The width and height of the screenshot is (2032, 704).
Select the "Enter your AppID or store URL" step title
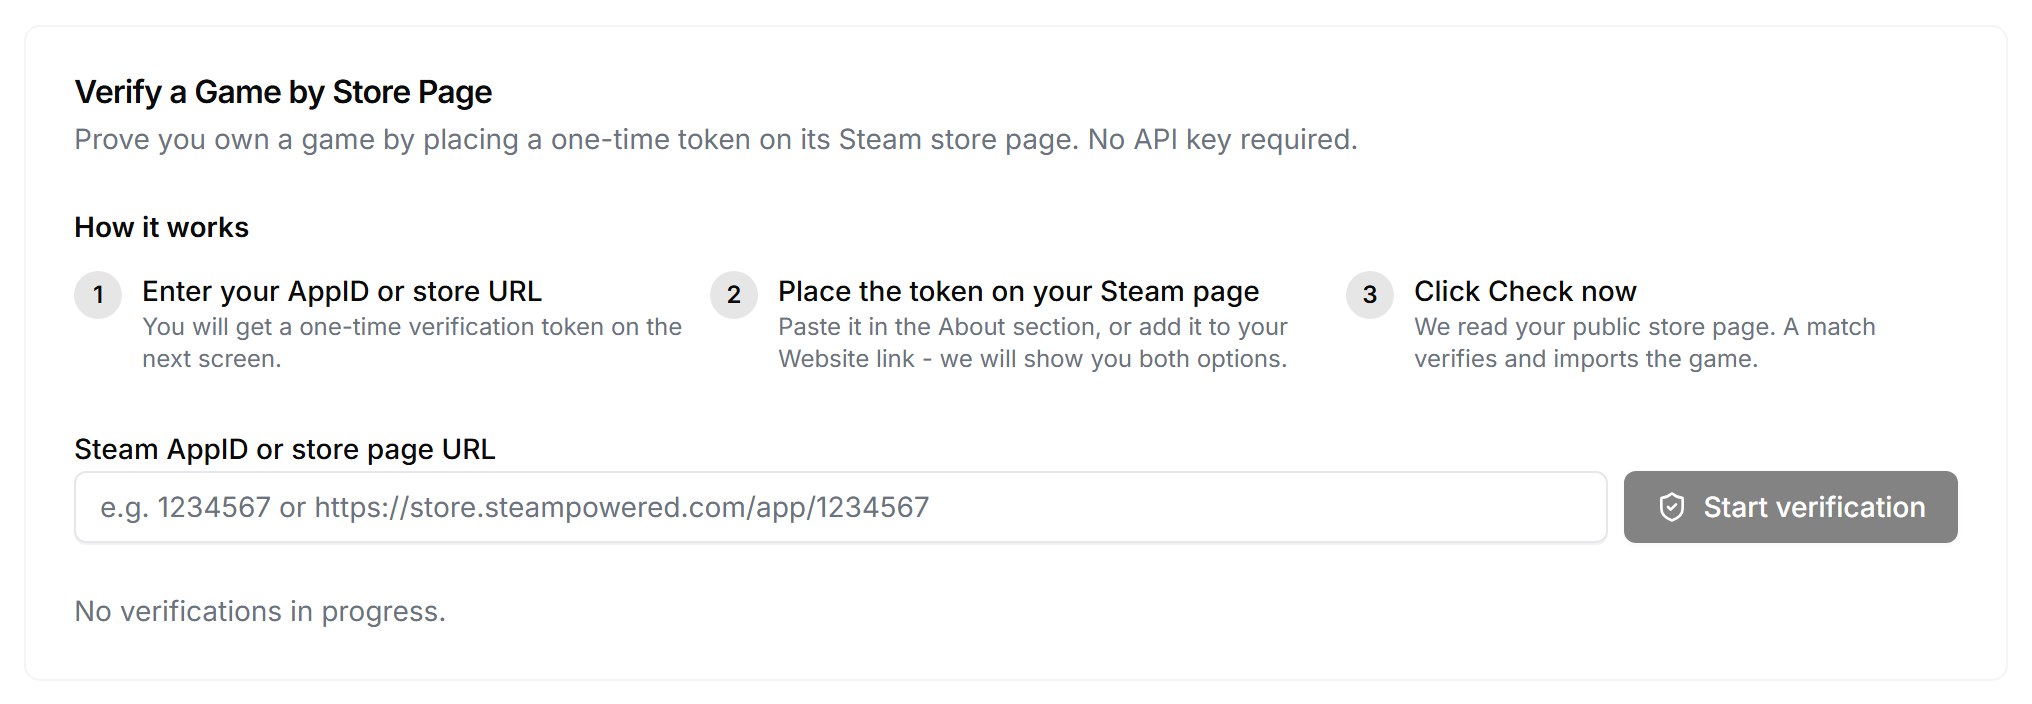(342, 291)
